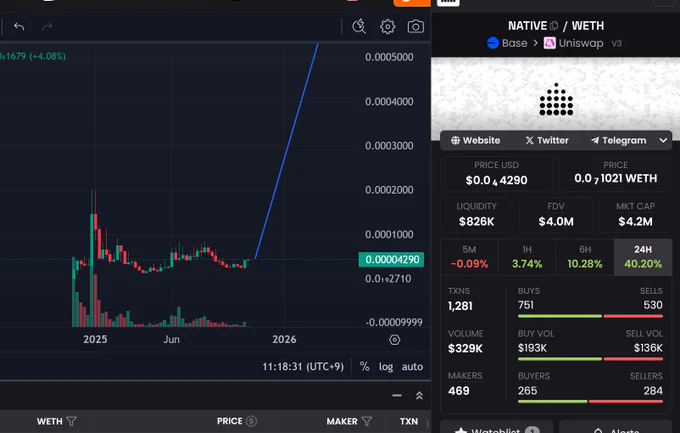Reset chart view target icon
Viewport: 680px width, 433px height.
tap(395, 340)
